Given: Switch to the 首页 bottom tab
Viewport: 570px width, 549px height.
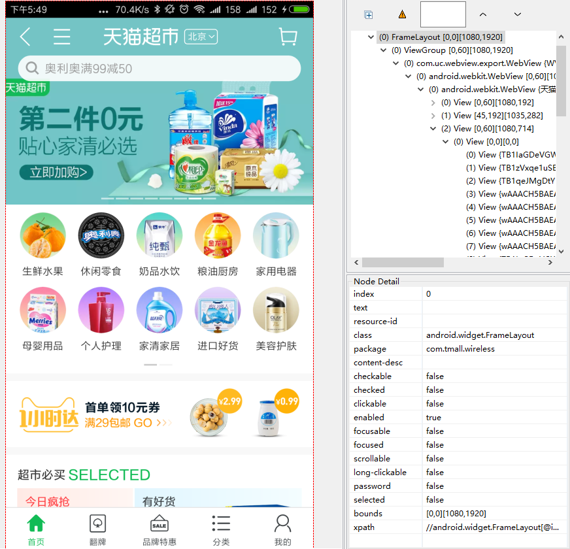Looking at the screenshot, I should 36,530.
